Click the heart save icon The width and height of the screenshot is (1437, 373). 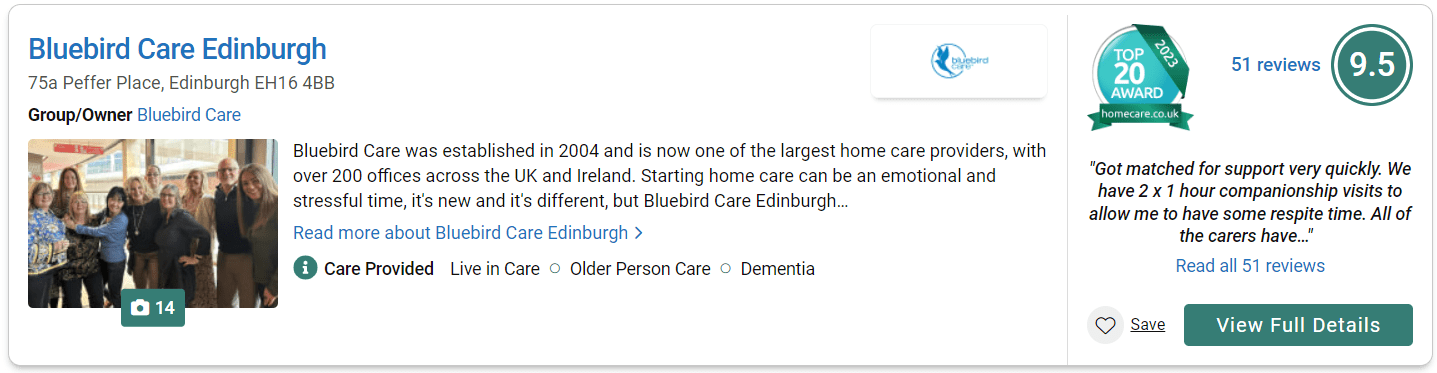(x=1105, y=325)
